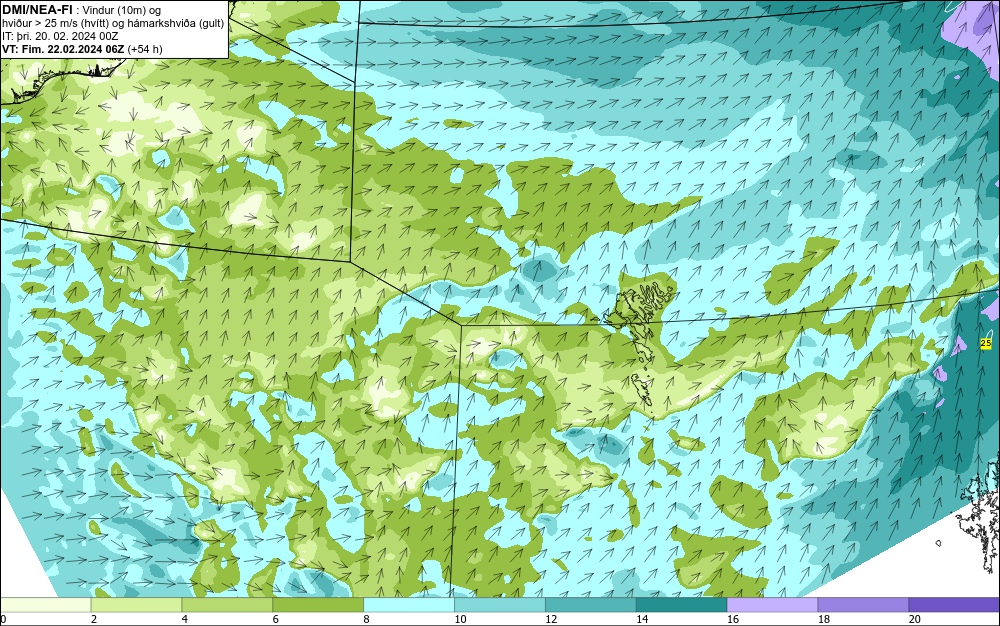Click the teal 12–14 m/s legend swatch
The width and height of the screenshot is (1000, 626).
(591, 605)
